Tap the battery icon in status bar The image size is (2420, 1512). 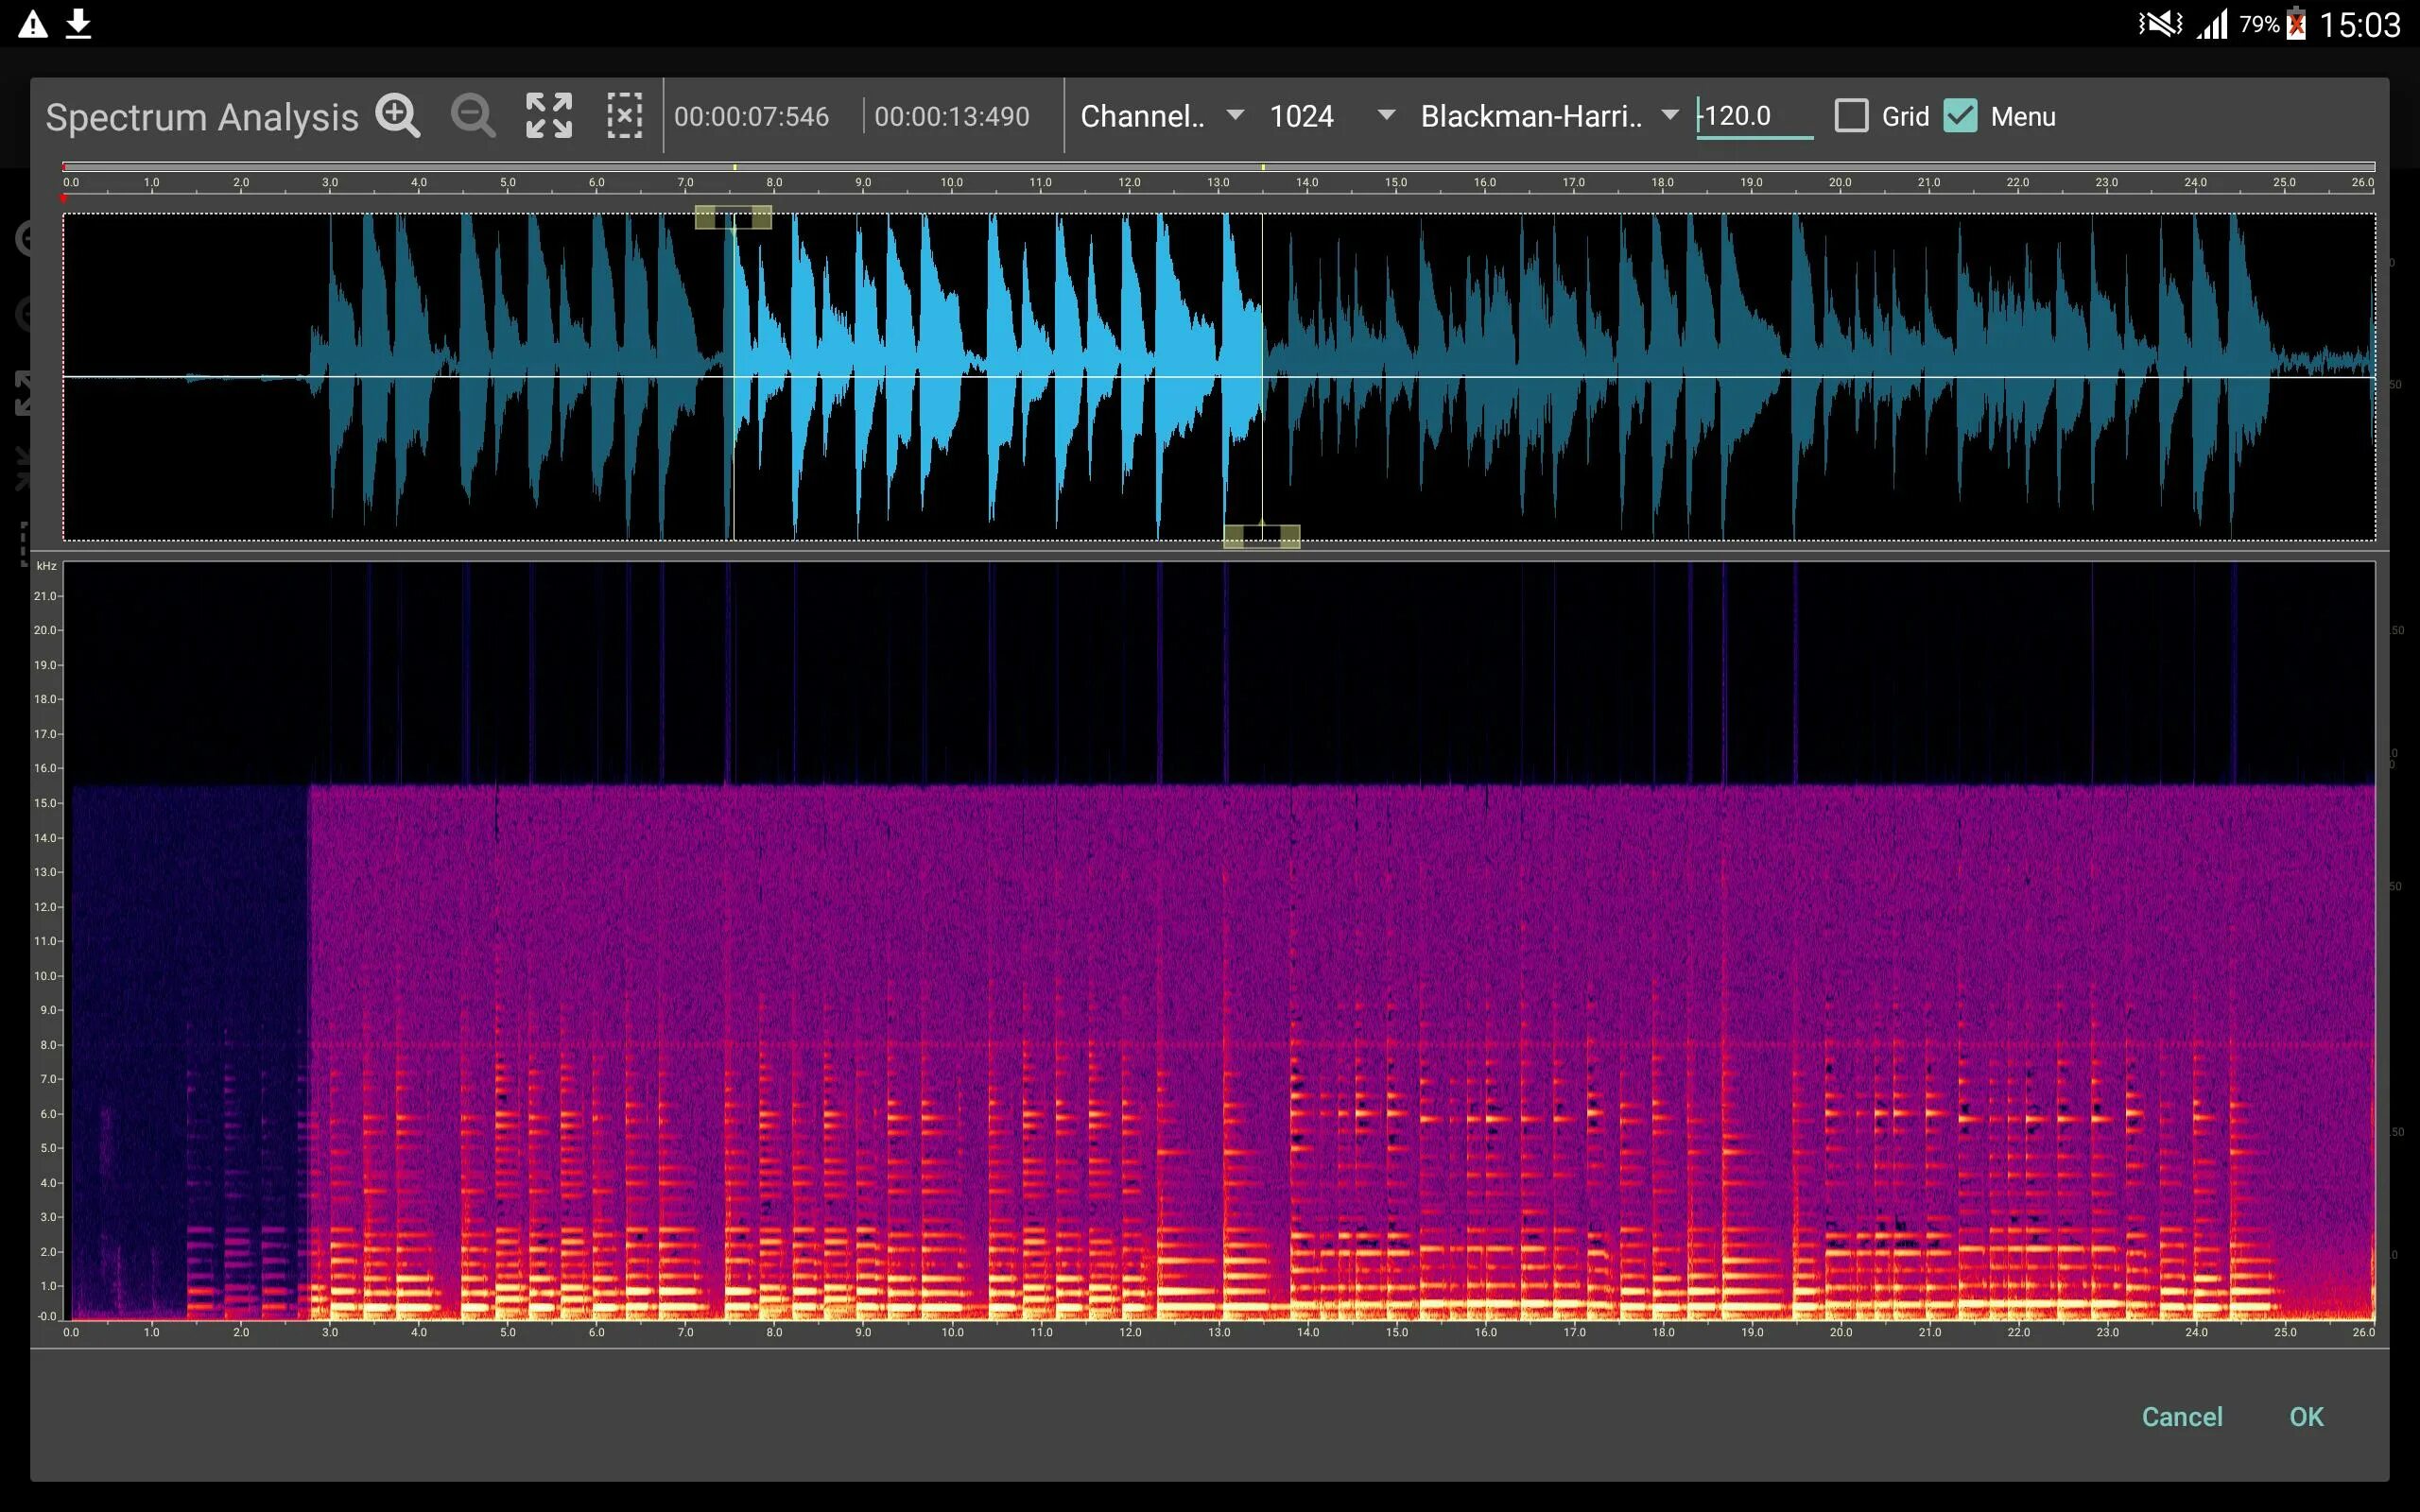pos(2297,24)
